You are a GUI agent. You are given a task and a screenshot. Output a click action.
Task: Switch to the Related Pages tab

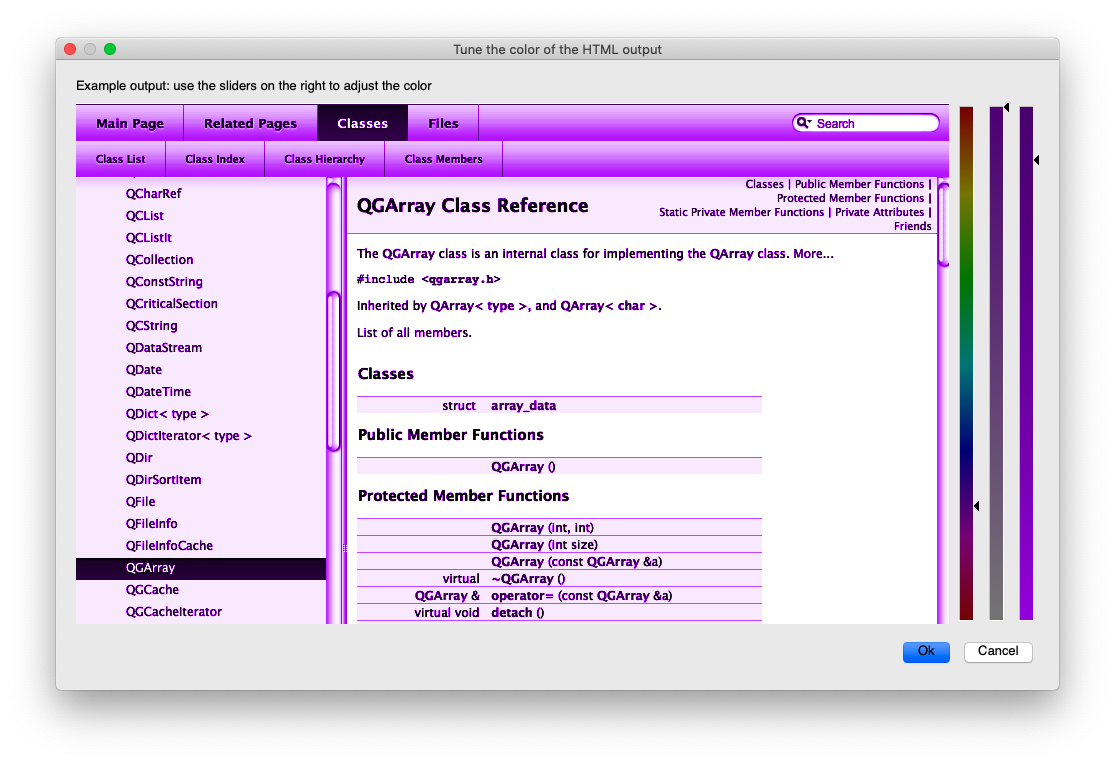(x=250, y=123)
